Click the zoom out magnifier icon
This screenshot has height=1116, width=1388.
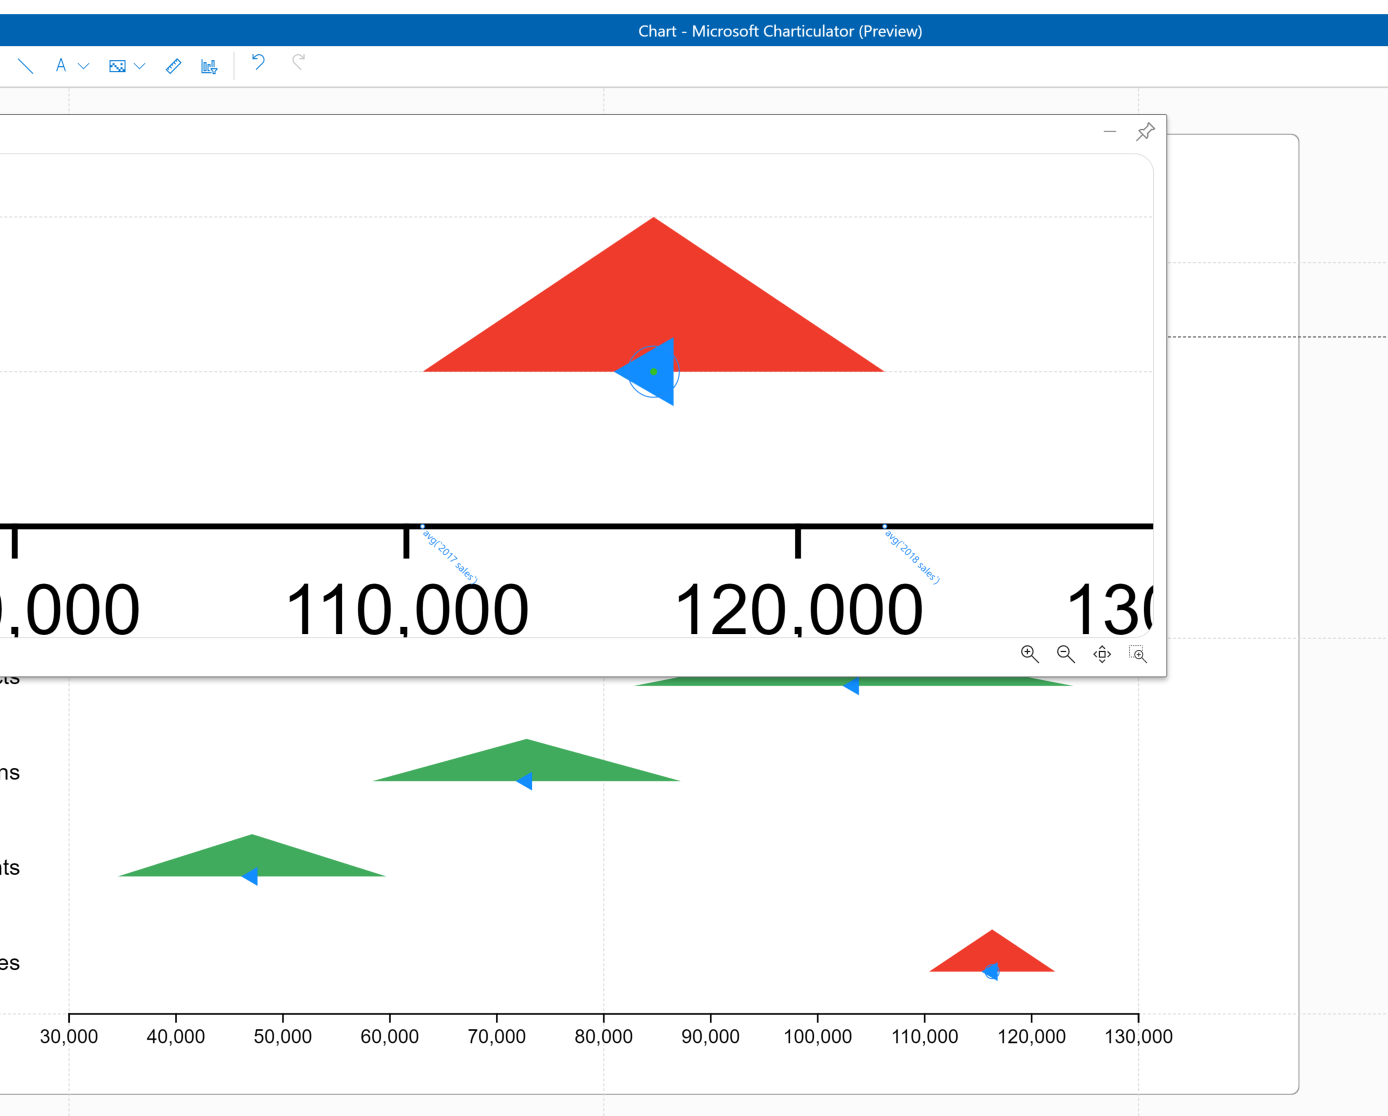[1066, 654]
